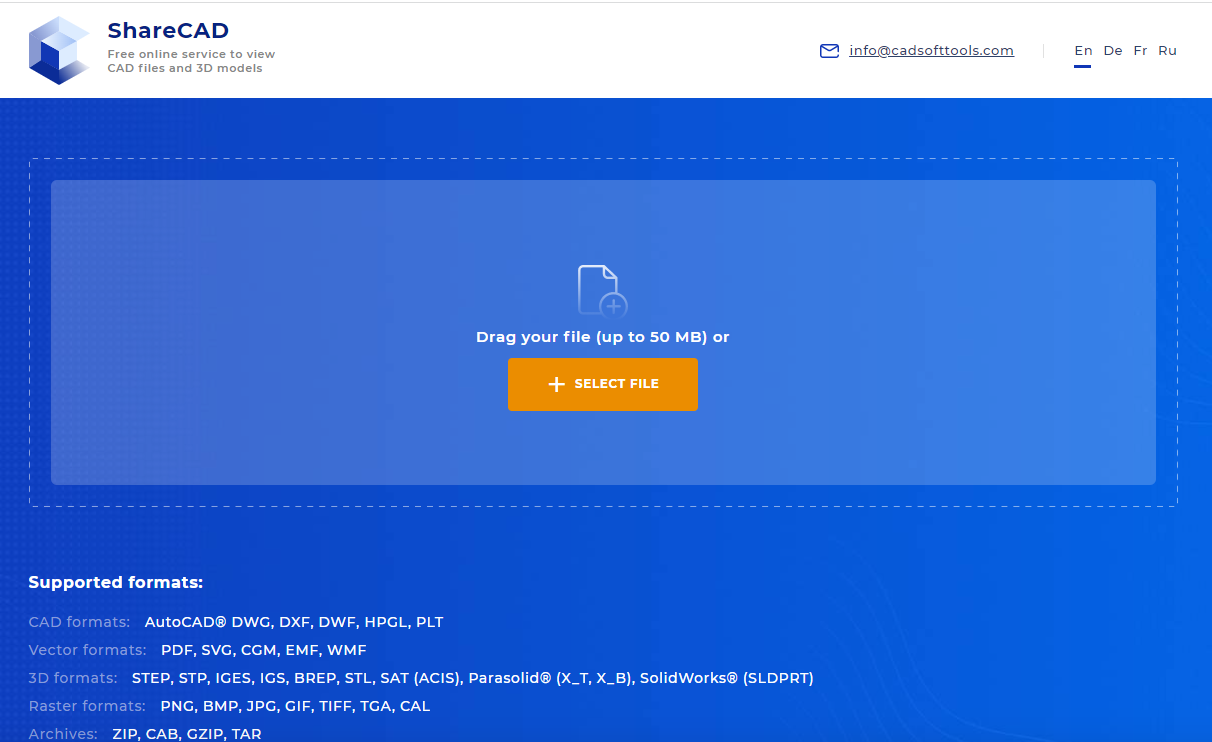Click the file upload icon in drop zone

coord(602,291)
